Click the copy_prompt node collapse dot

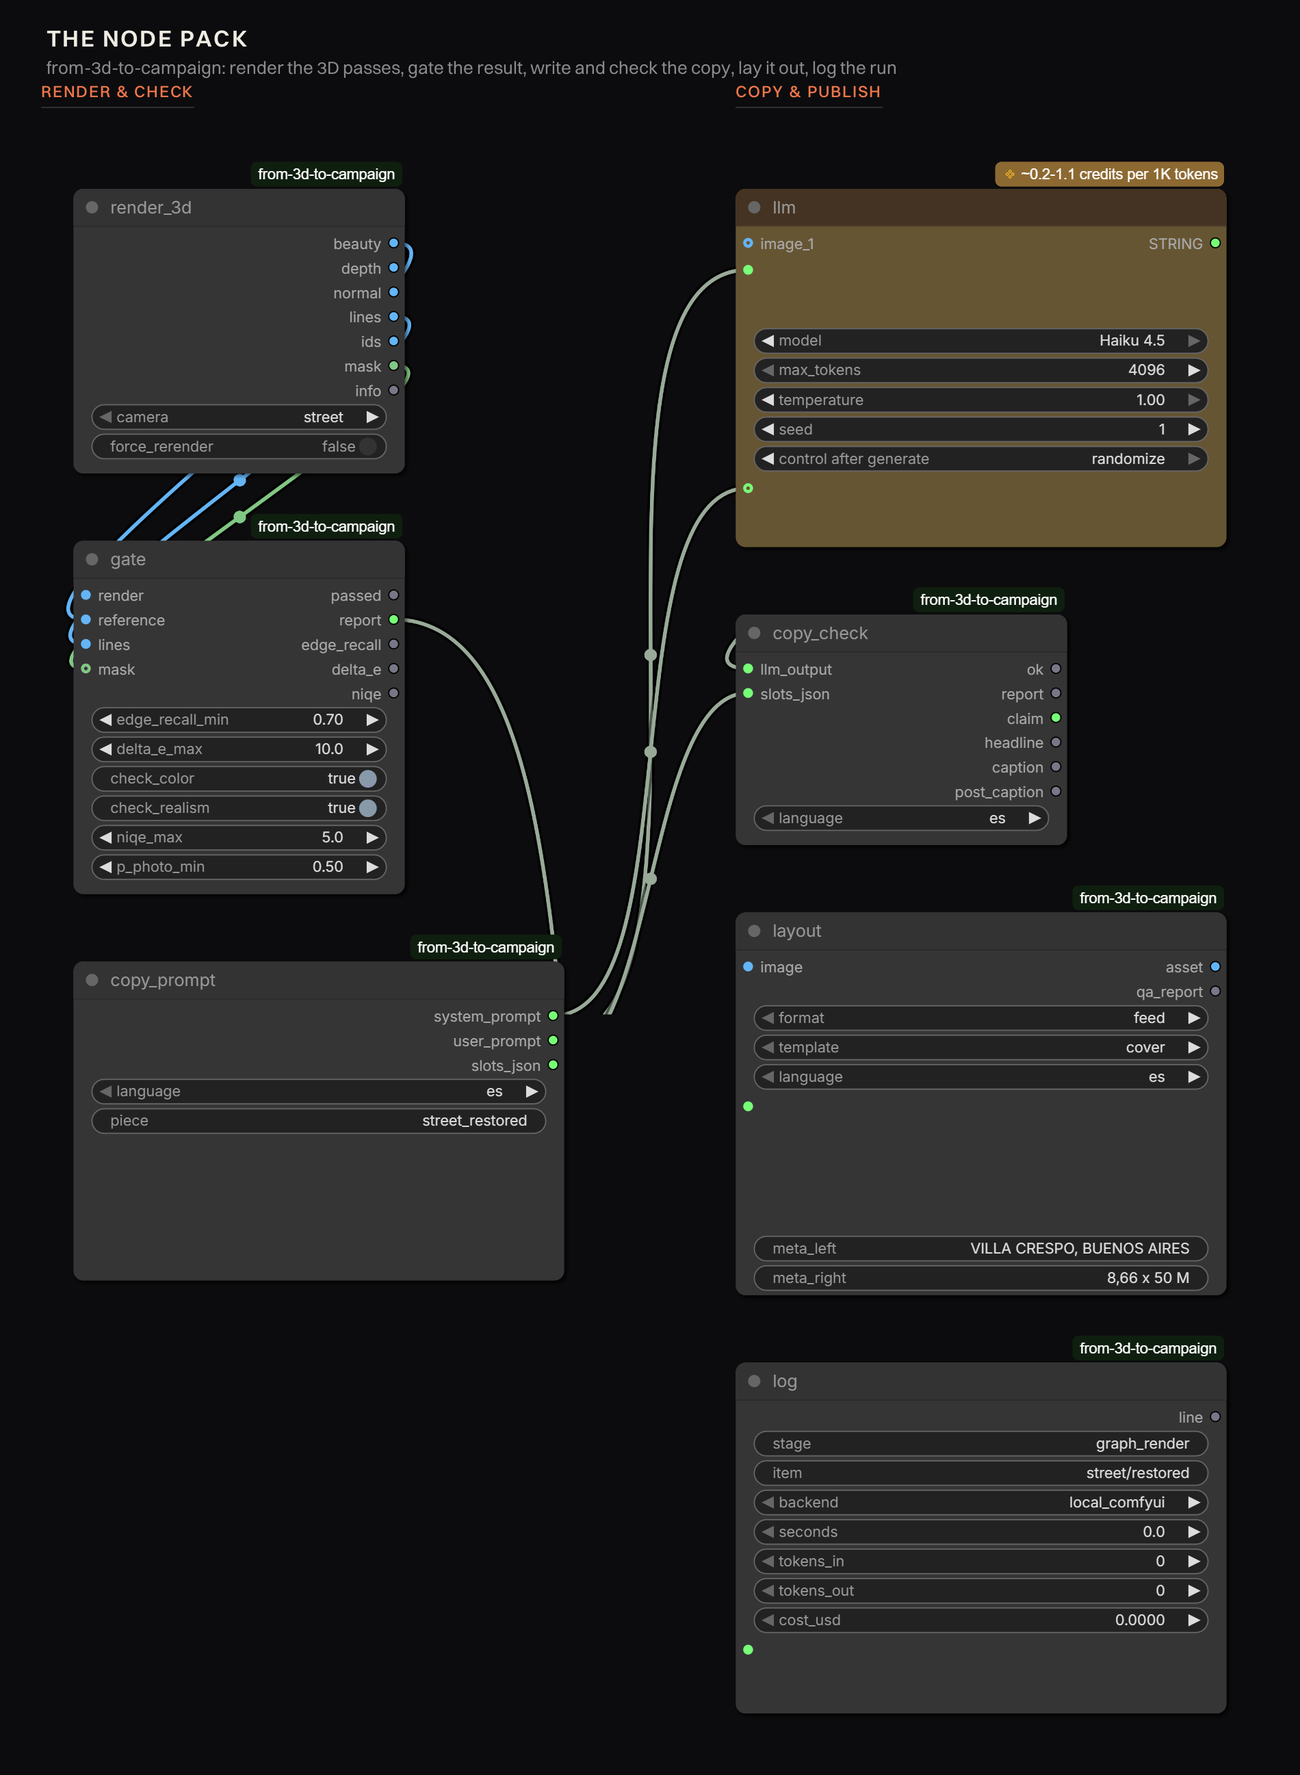click(x=92, y=980)
